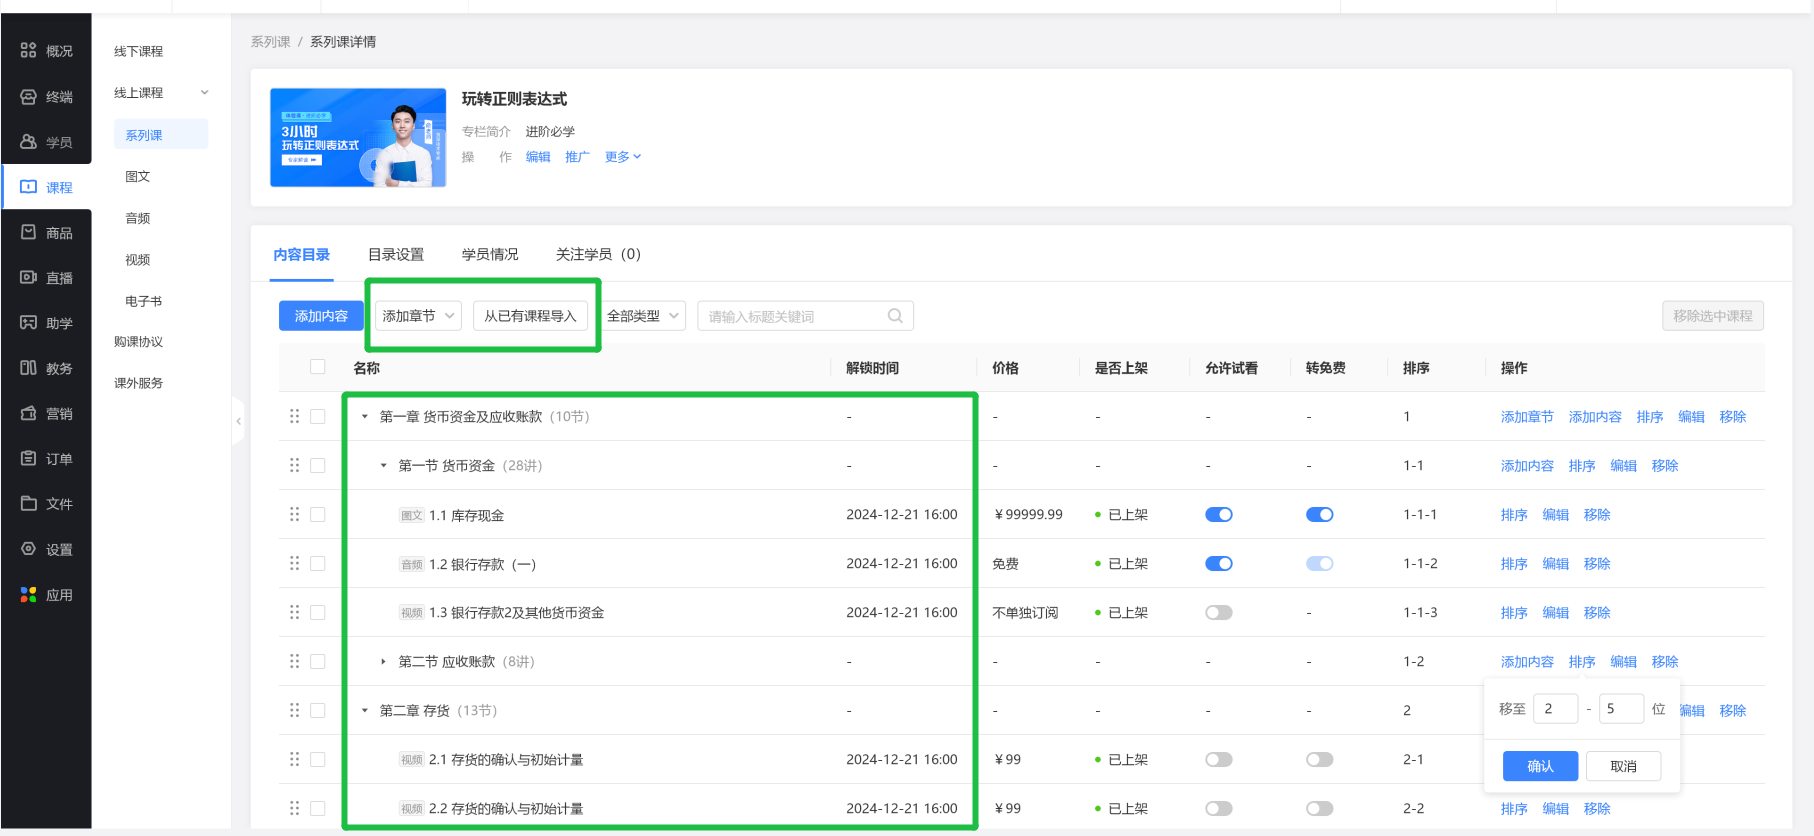Toggle 允许试看 switch for 1.1 库存现金

pos(1218,515)
